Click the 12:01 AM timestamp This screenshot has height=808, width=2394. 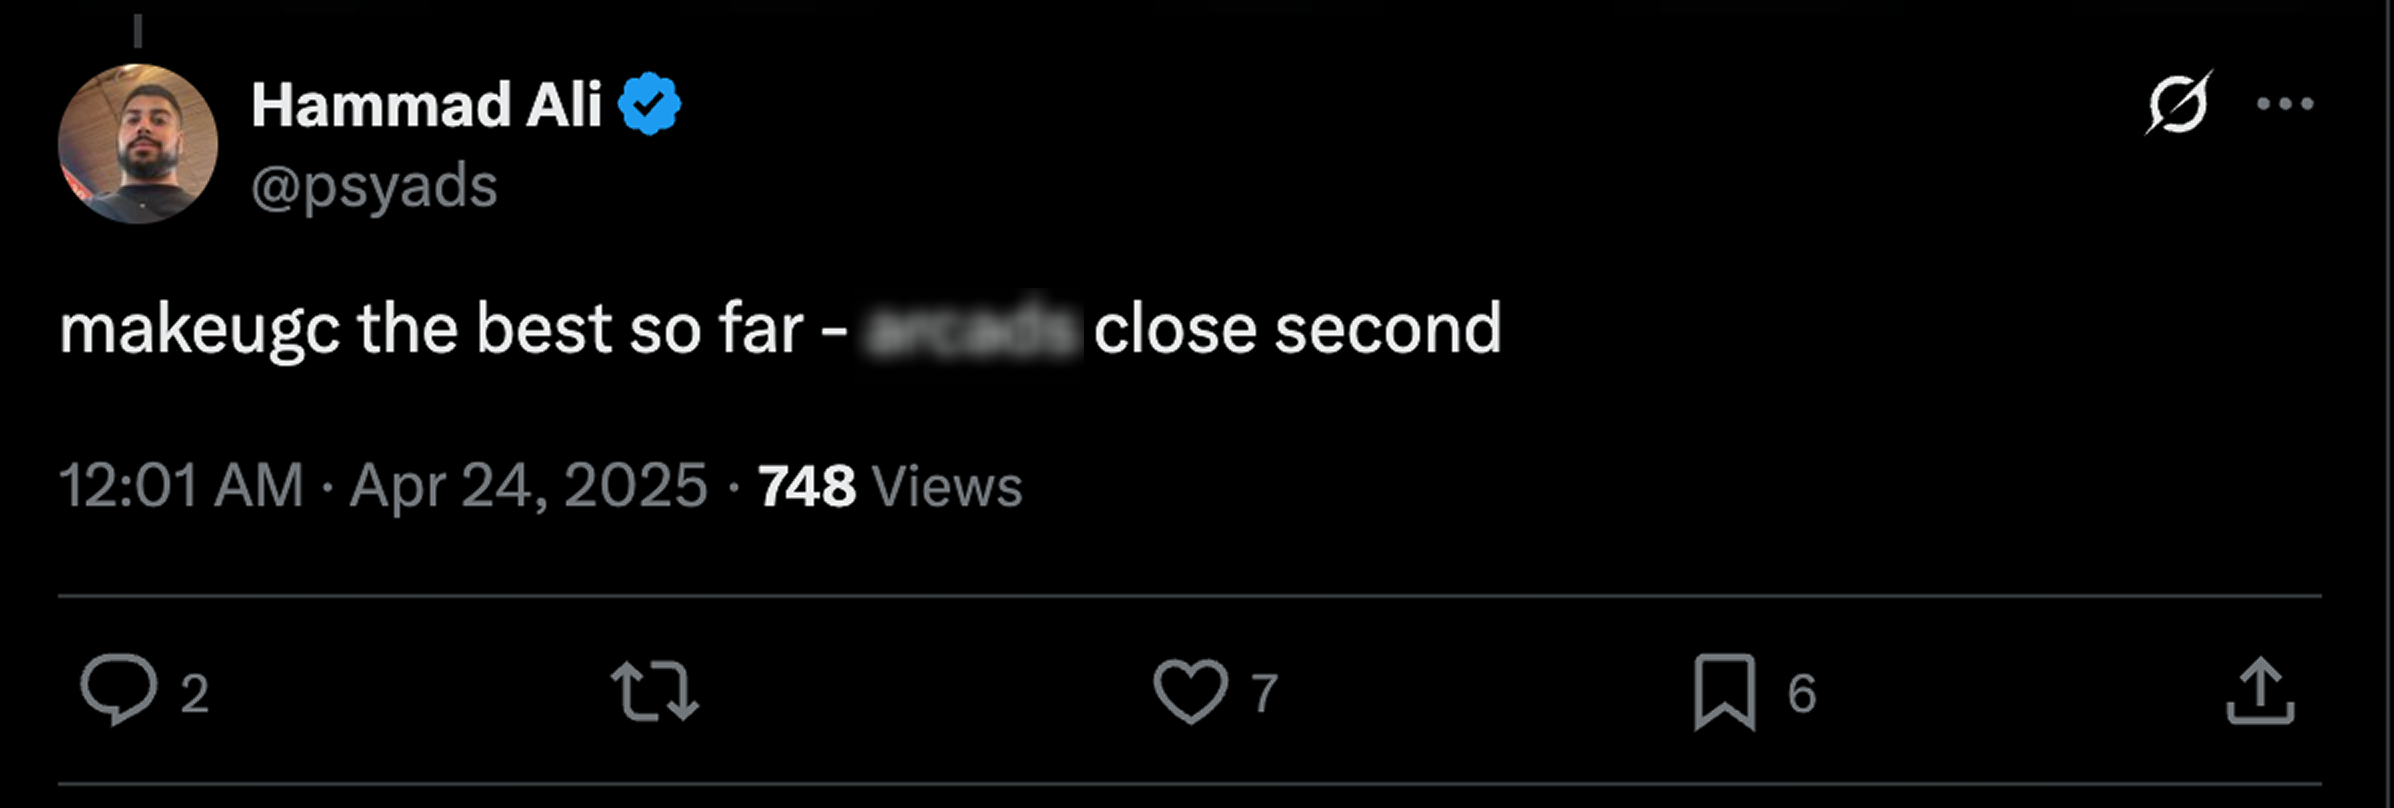[182, 486]
